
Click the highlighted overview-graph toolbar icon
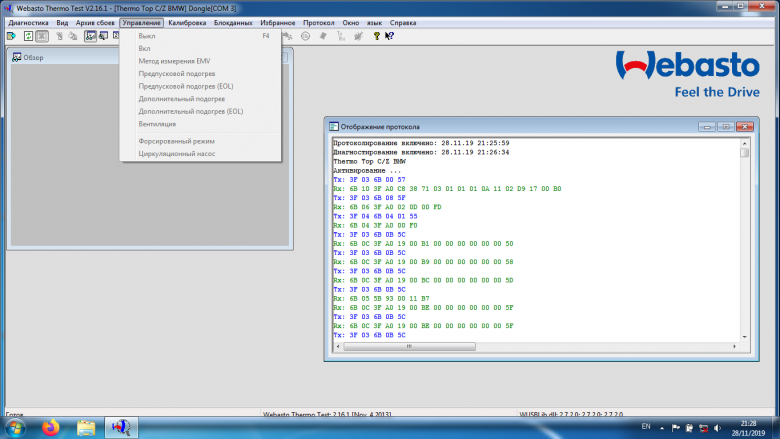click(x=90, y=36)
